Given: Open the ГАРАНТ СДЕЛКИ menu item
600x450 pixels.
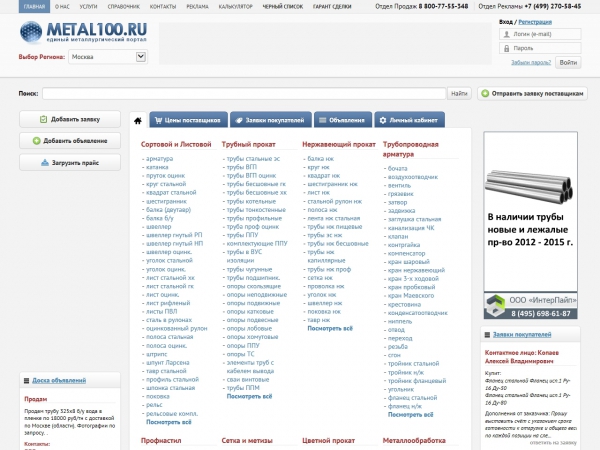Looking at the screenshot, I should pos(332,7).
